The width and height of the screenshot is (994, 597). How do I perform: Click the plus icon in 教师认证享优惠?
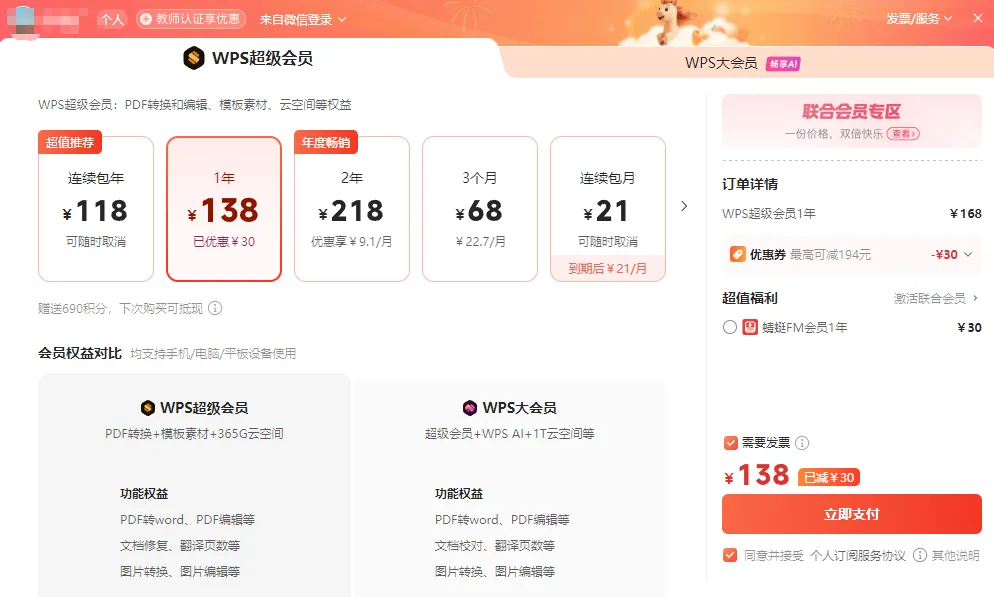click(x=146, y=19)
